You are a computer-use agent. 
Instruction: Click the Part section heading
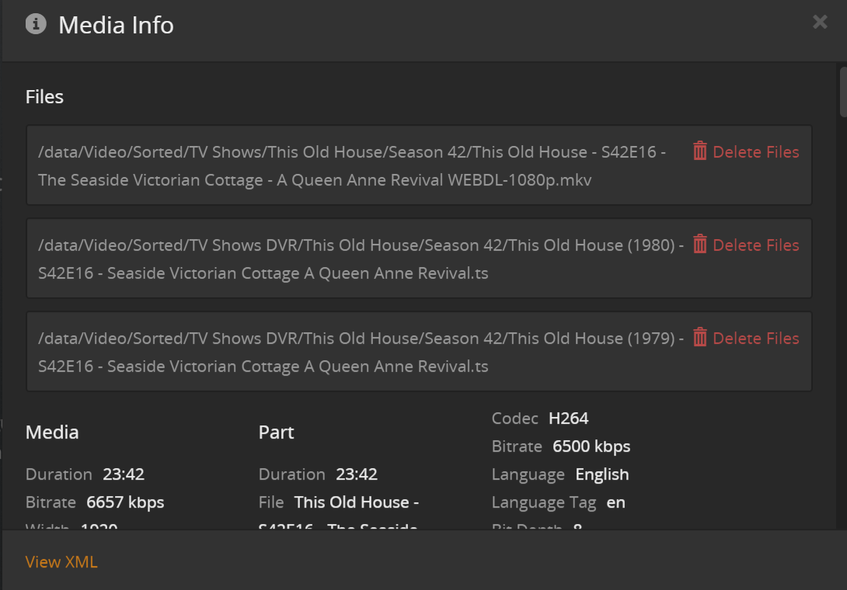(x=276, y=432)
